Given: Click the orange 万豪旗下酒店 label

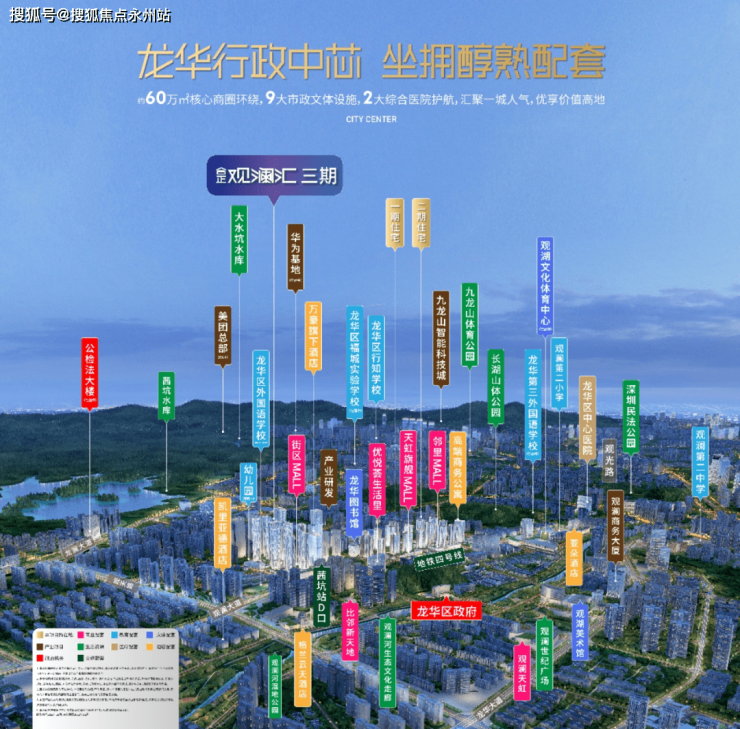Looking at the screenshot, I should 313,336.
